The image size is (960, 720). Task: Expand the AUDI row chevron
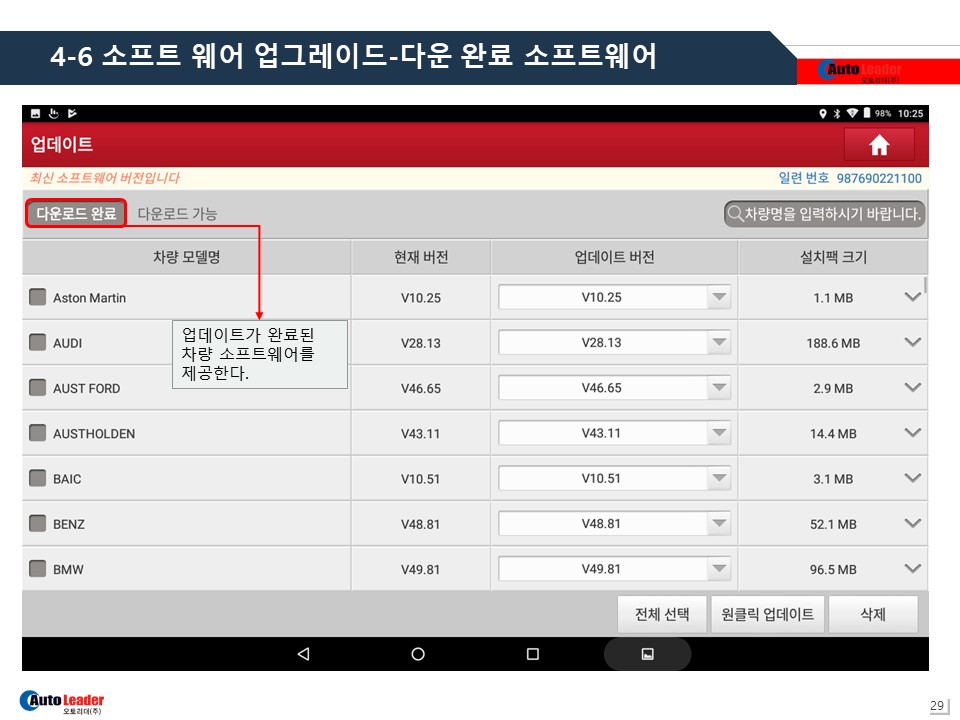coord(912,342)
